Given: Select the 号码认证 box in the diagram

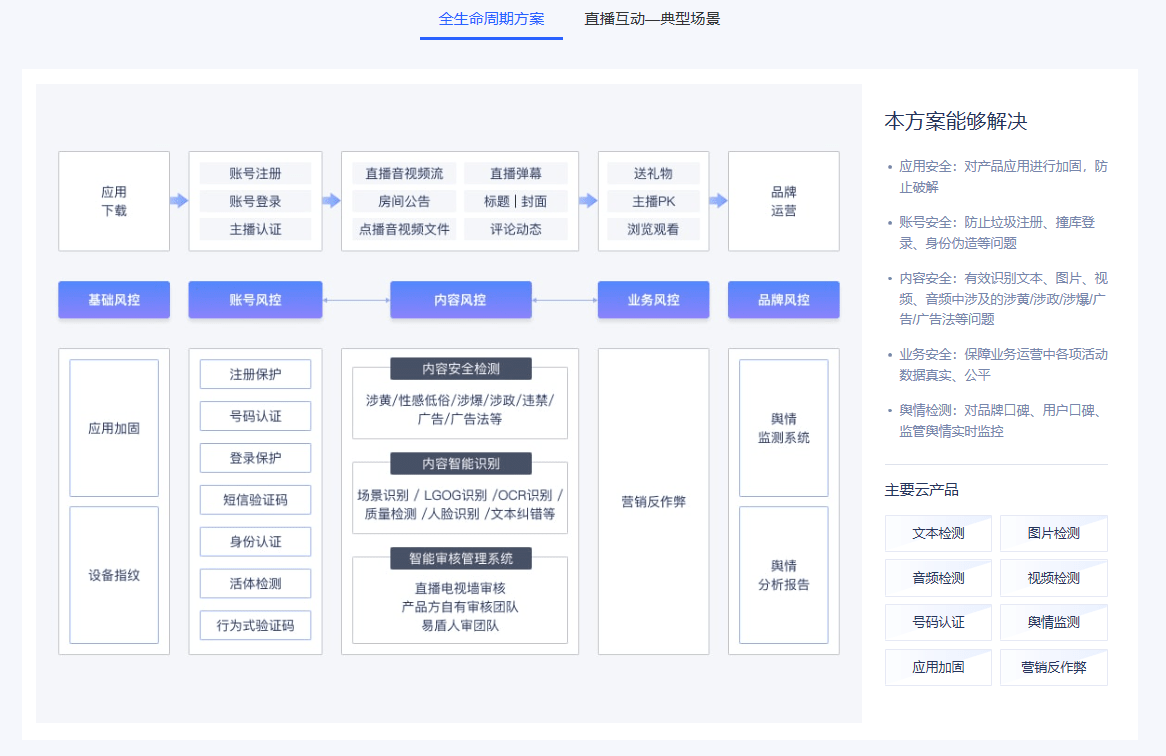Looking at the screenshot, I should coord(255,416).
